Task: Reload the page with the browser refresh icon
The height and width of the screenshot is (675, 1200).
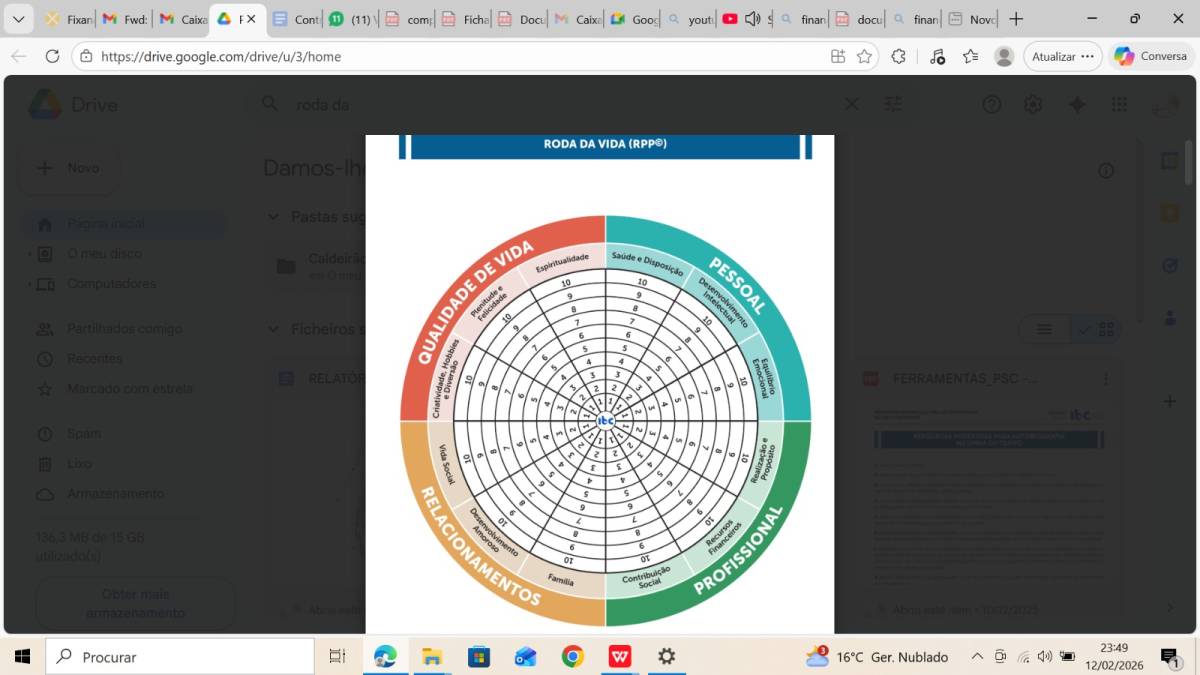Action: tap(52, 57)
